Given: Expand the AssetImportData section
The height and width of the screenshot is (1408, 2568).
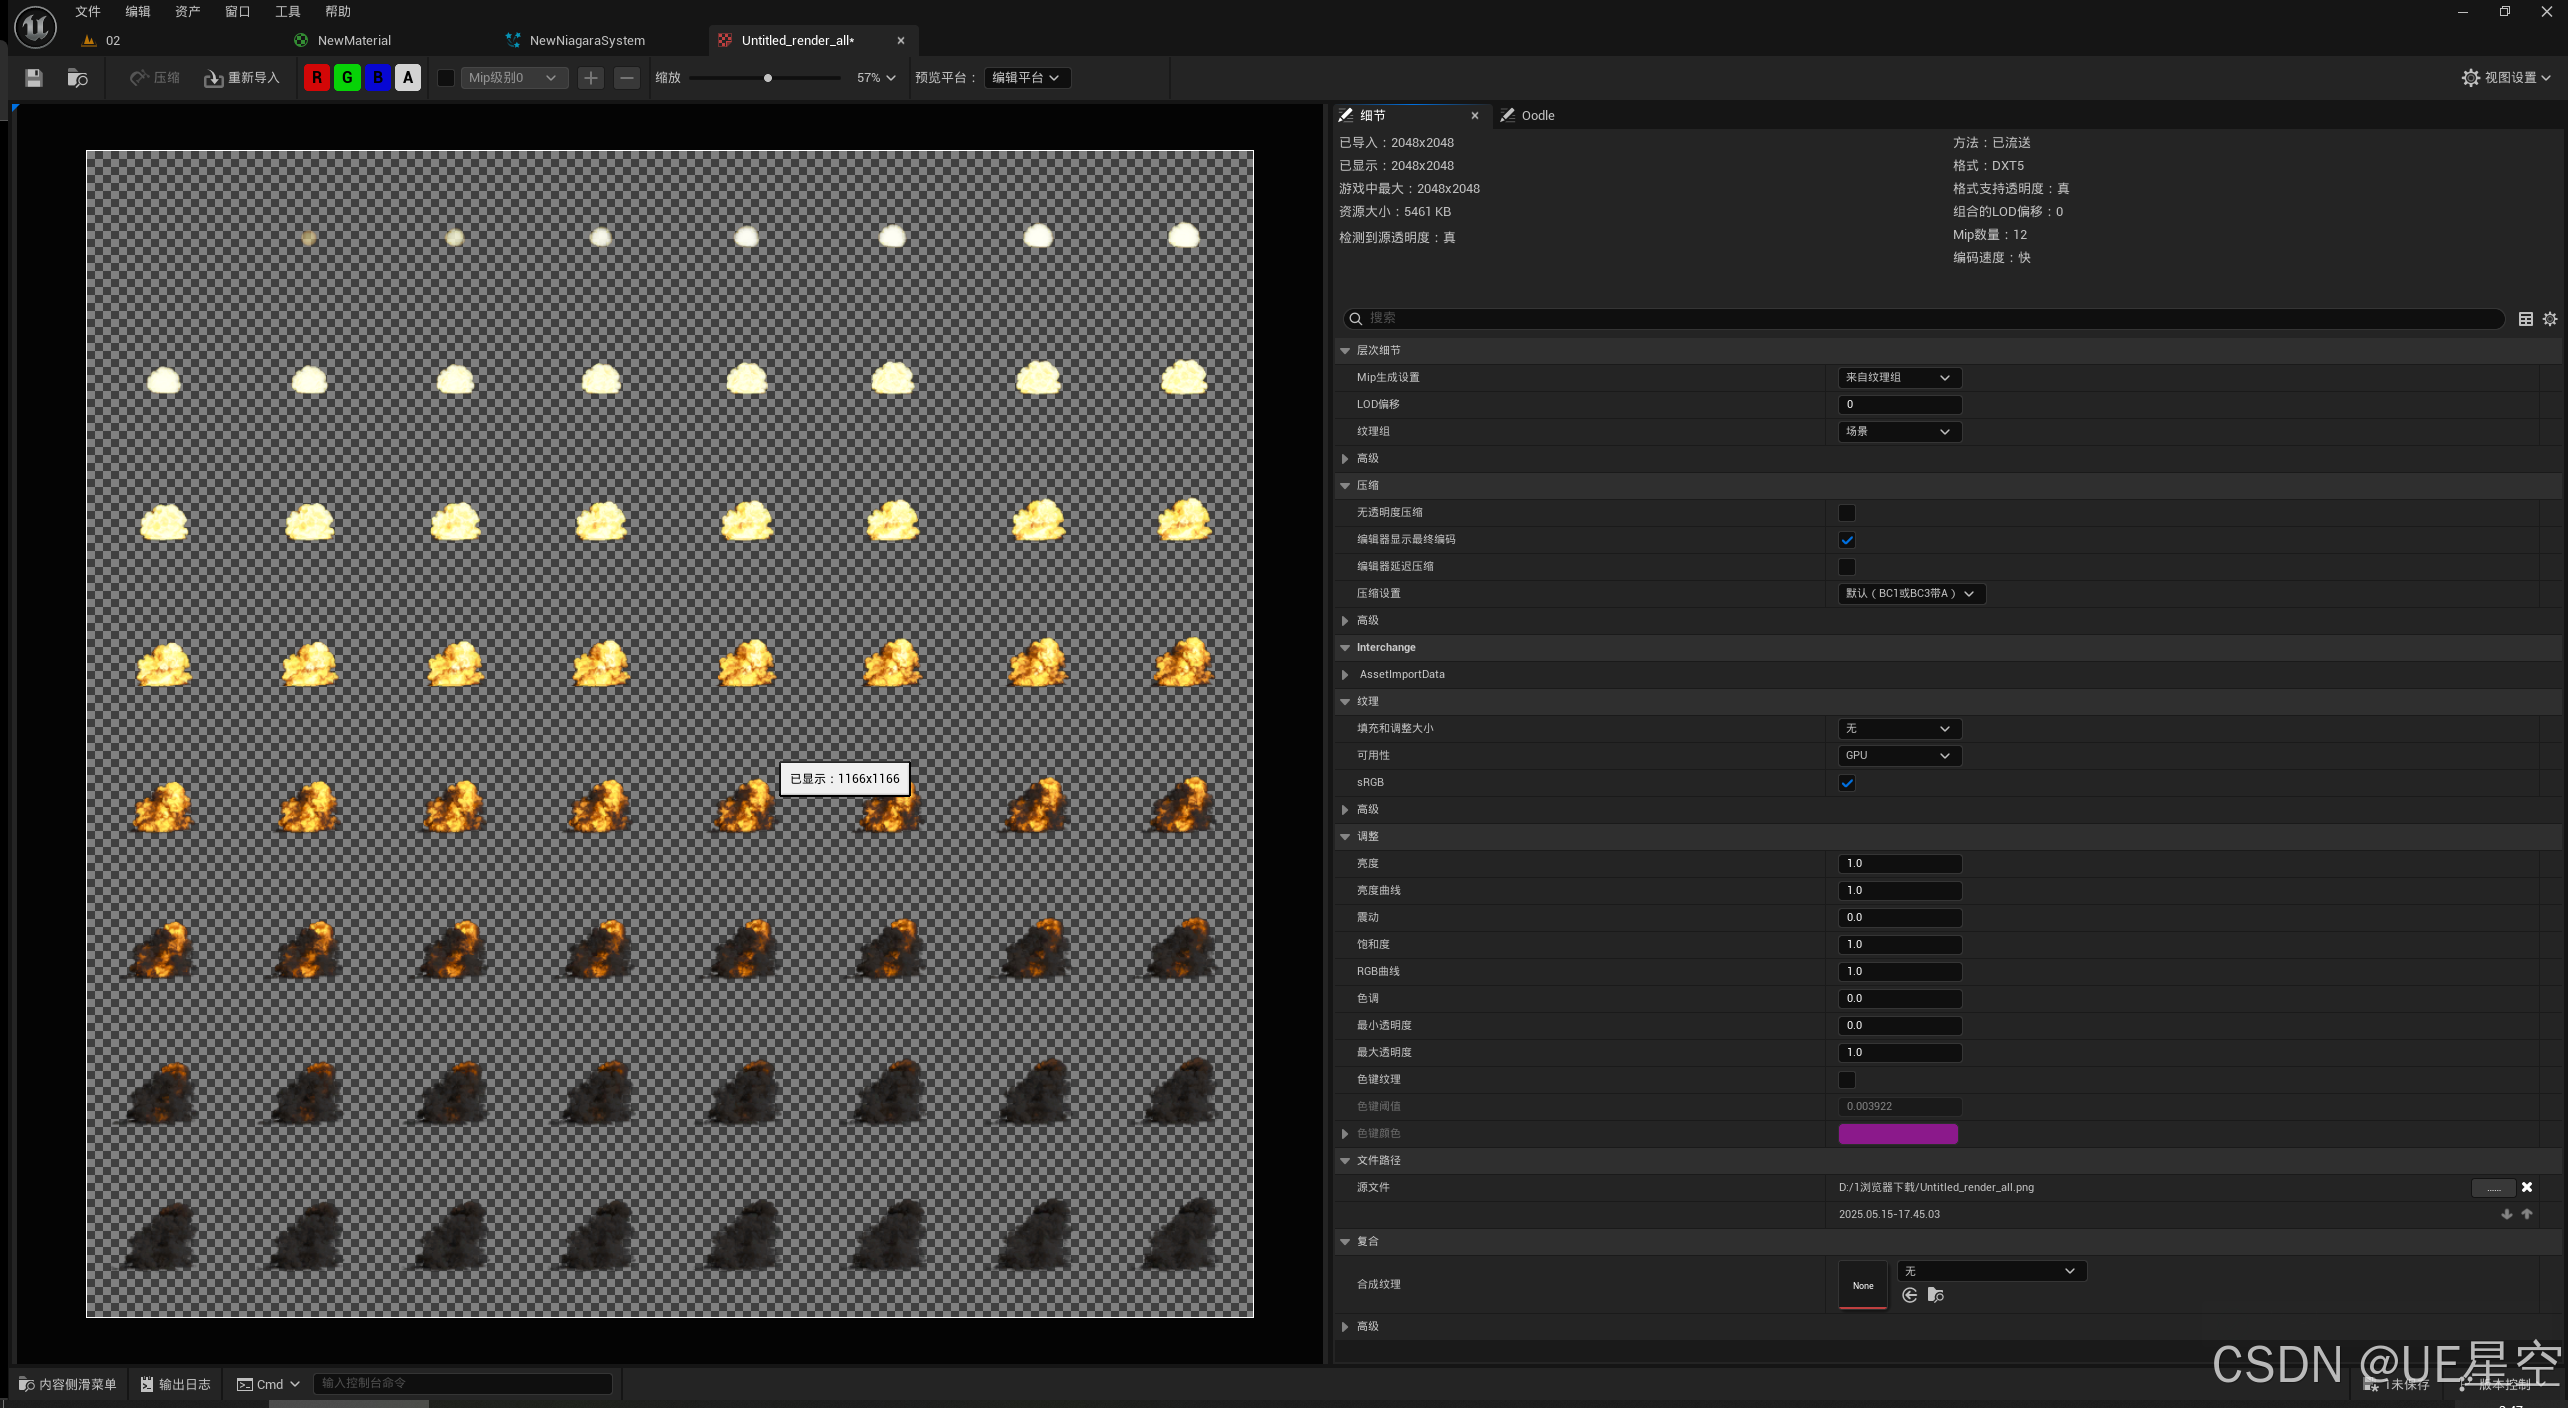Looking at the screenshot, I should 1345,675.
